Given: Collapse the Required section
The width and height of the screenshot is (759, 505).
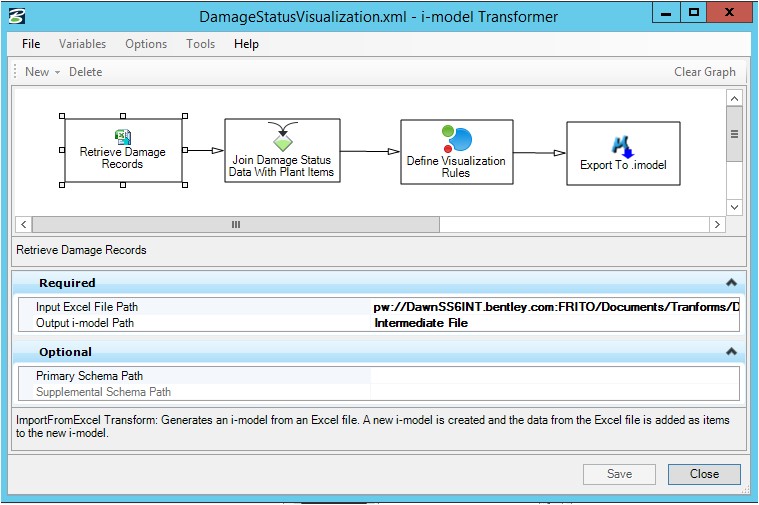Looking at the screenshot, I should pos(731,283).
